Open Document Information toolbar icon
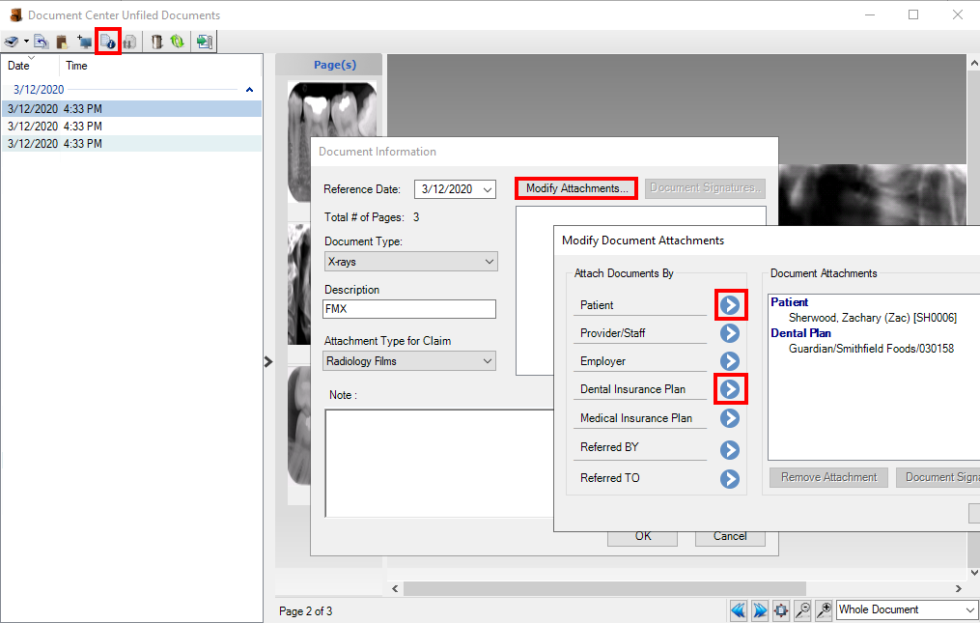Viewport: 980px width, 623px height. [x=108, y=42]
